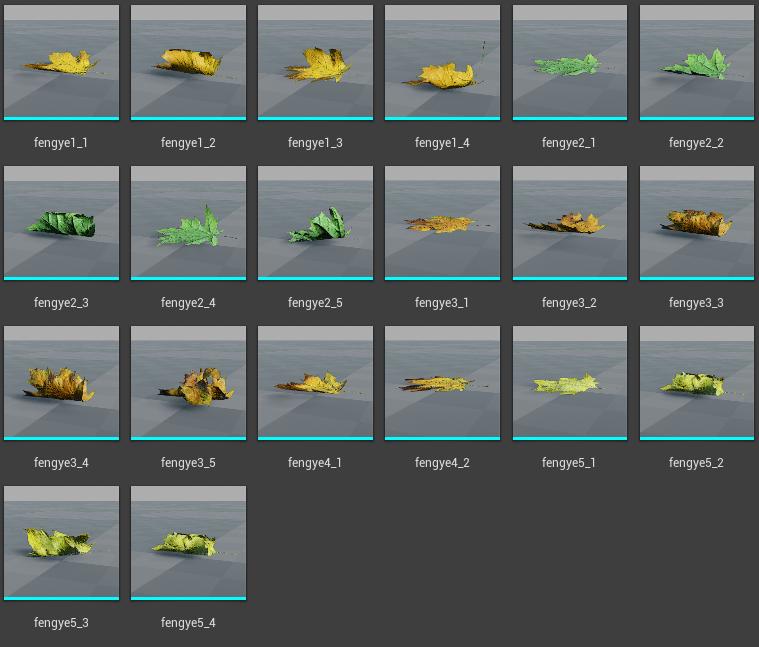This screenshot has height=647, width=759.
Task: Click the fengye3_3 asset name
Action: (696, 303)
